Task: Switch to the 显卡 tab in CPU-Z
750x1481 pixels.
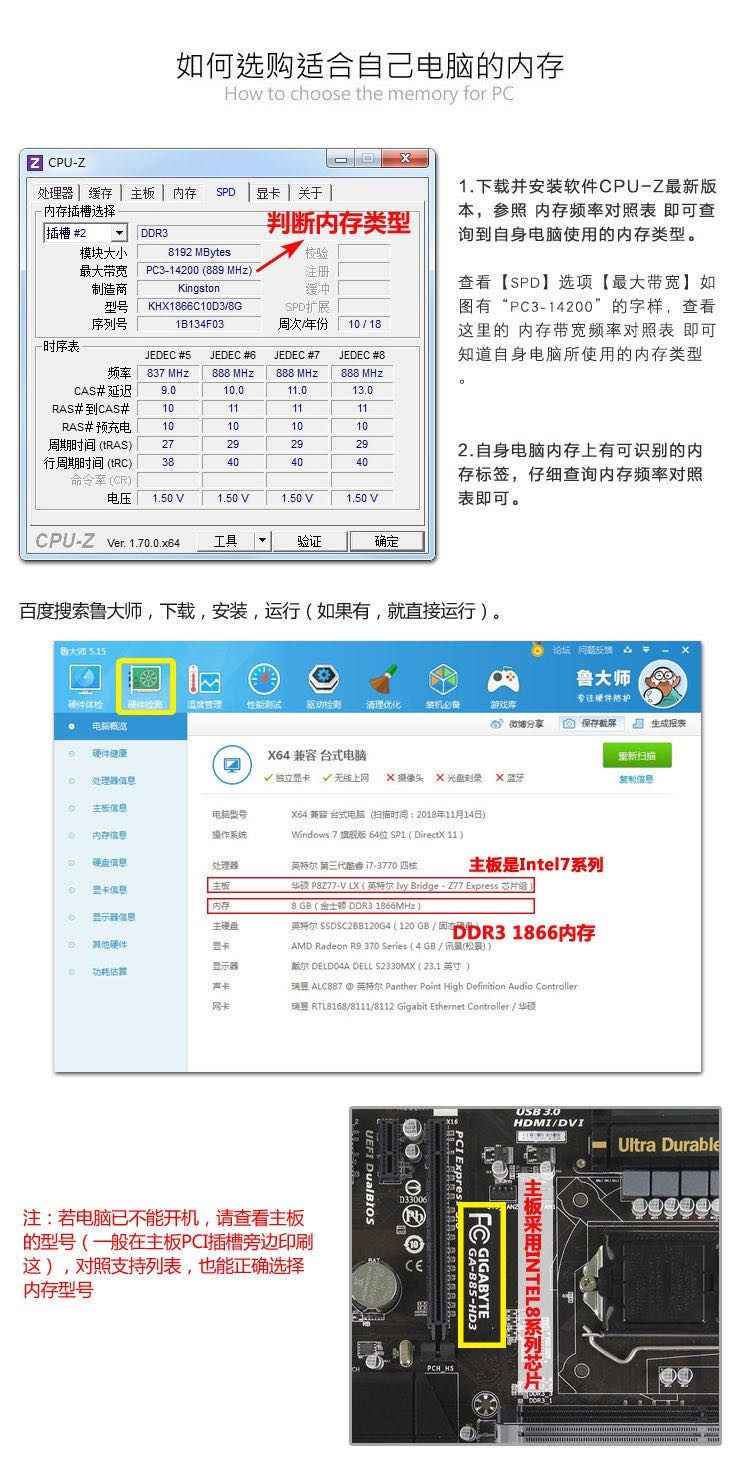Action: click(268, 193)
